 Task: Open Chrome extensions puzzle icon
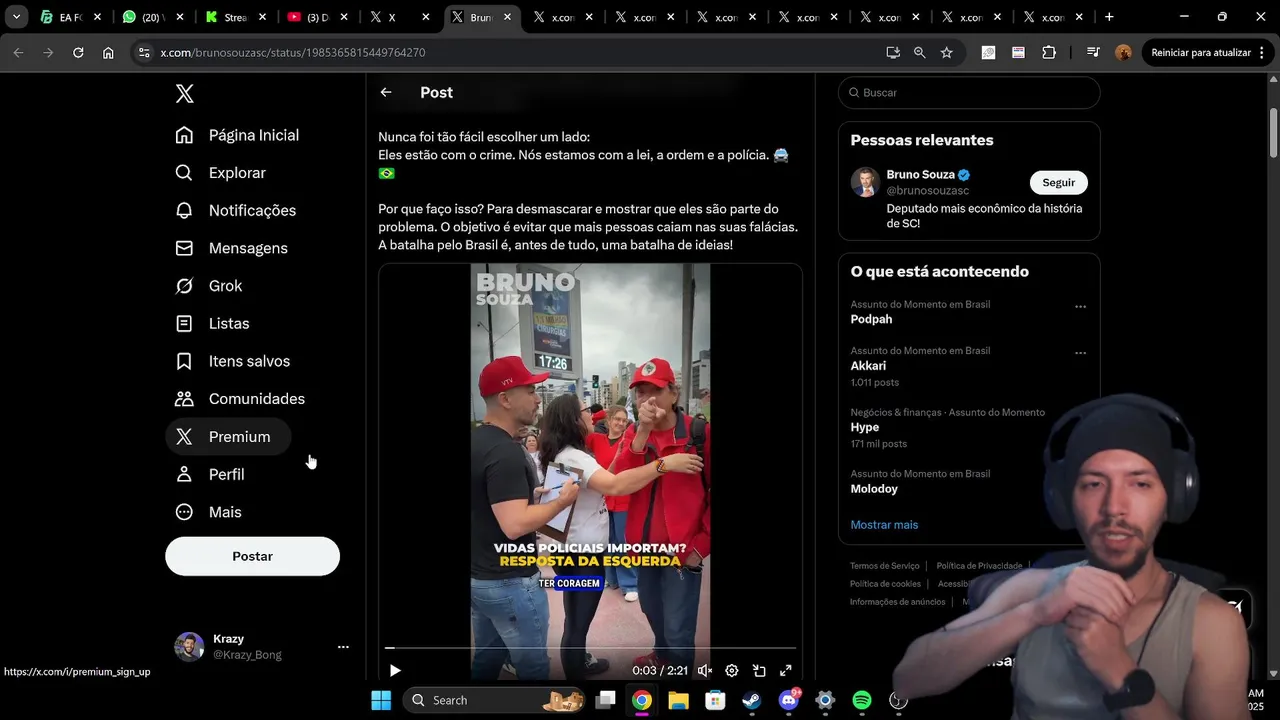click(1049, 52)
